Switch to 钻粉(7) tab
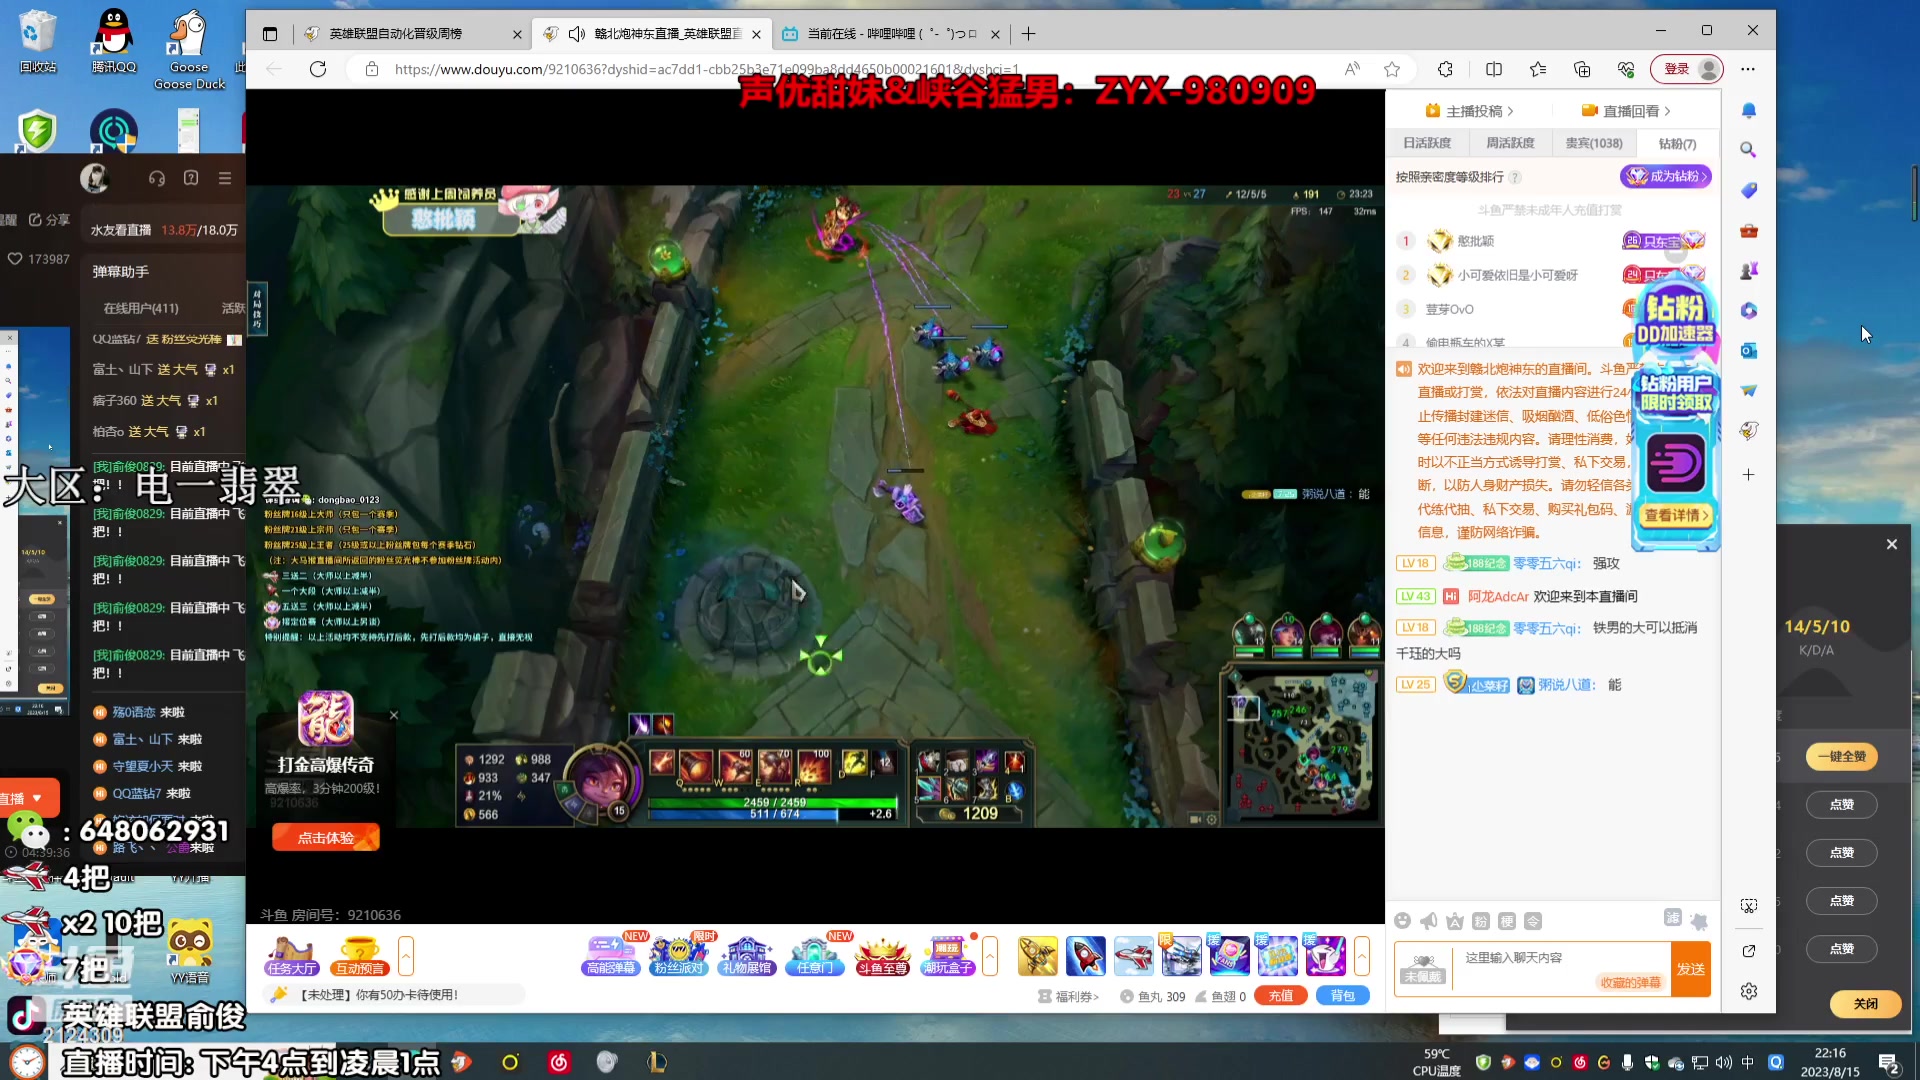This screenshot has height=1080, width=1920. point(1677,143)
